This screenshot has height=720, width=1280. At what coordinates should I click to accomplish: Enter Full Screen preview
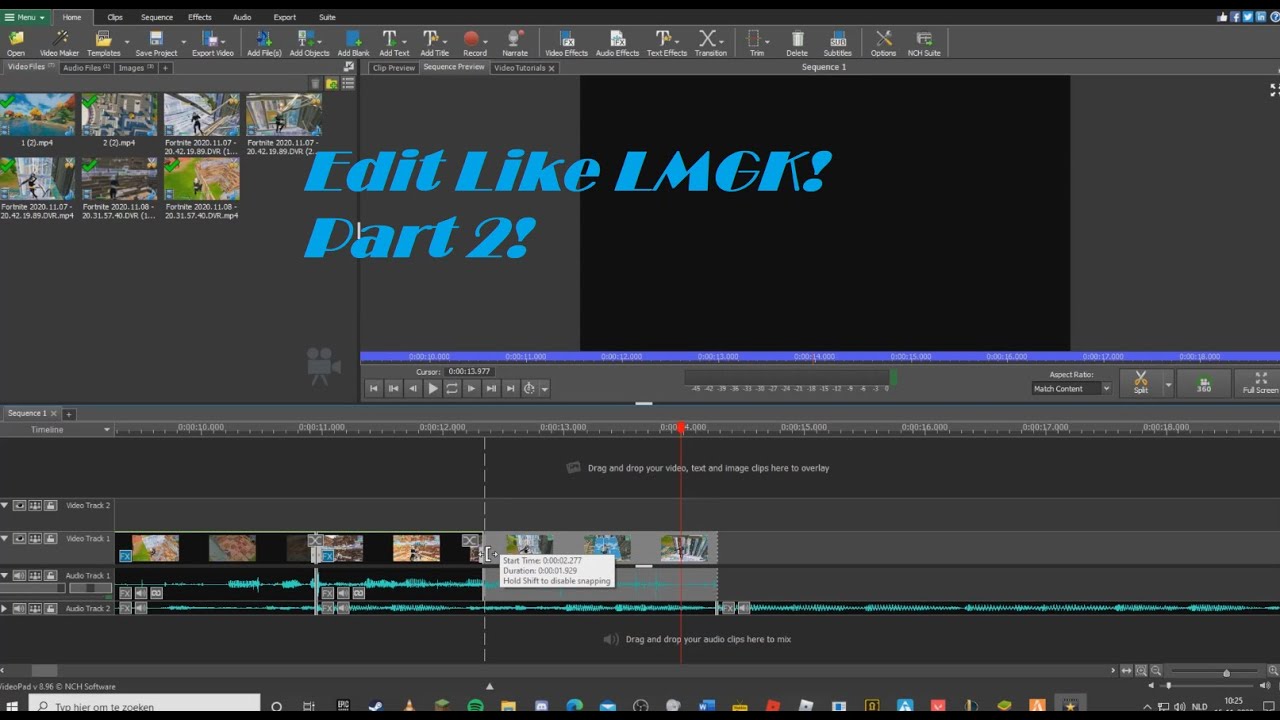1260,384
